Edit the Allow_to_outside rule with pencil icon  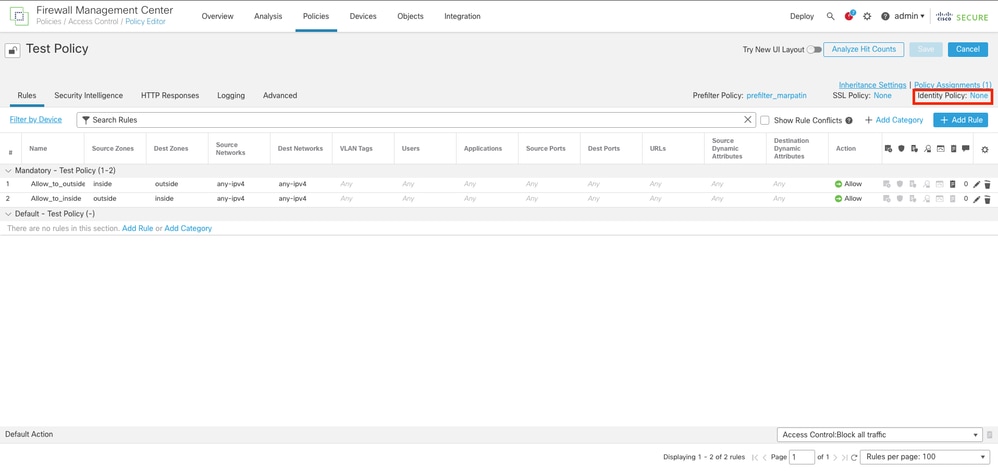(976, 184)
